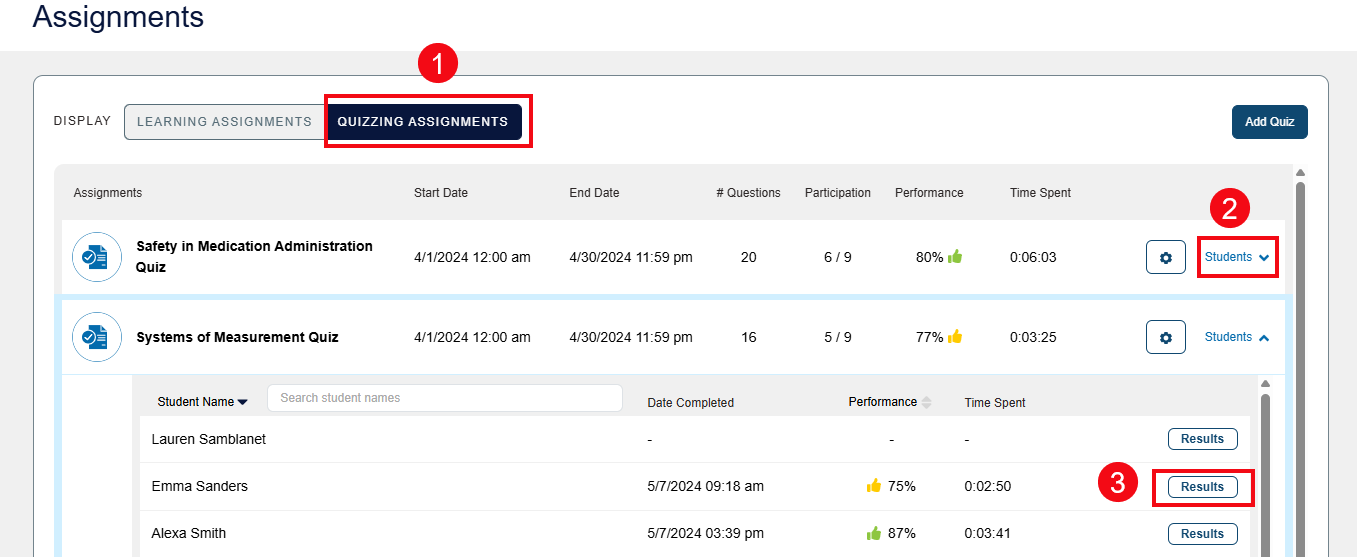
Task: Sort students by the Performance column arrows
Action: pos(926,402)
